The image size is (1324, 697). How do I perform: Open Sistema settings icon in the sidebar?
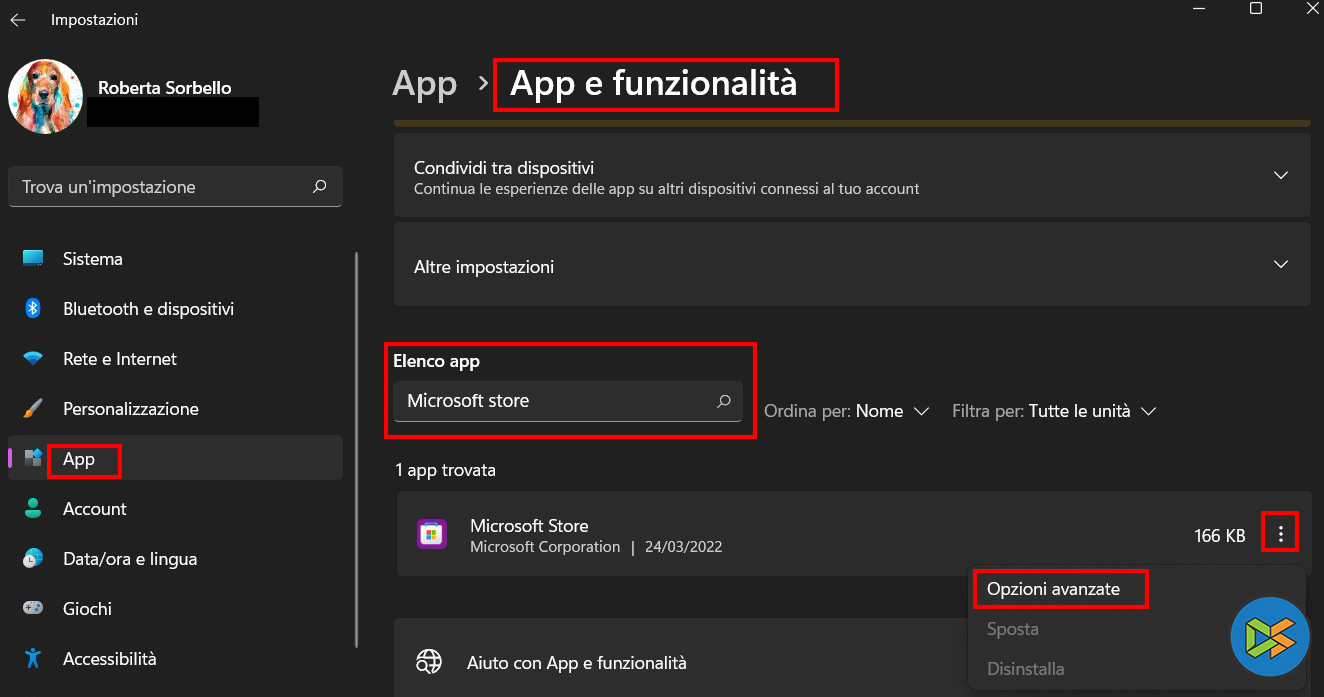(x=33, y=259)
